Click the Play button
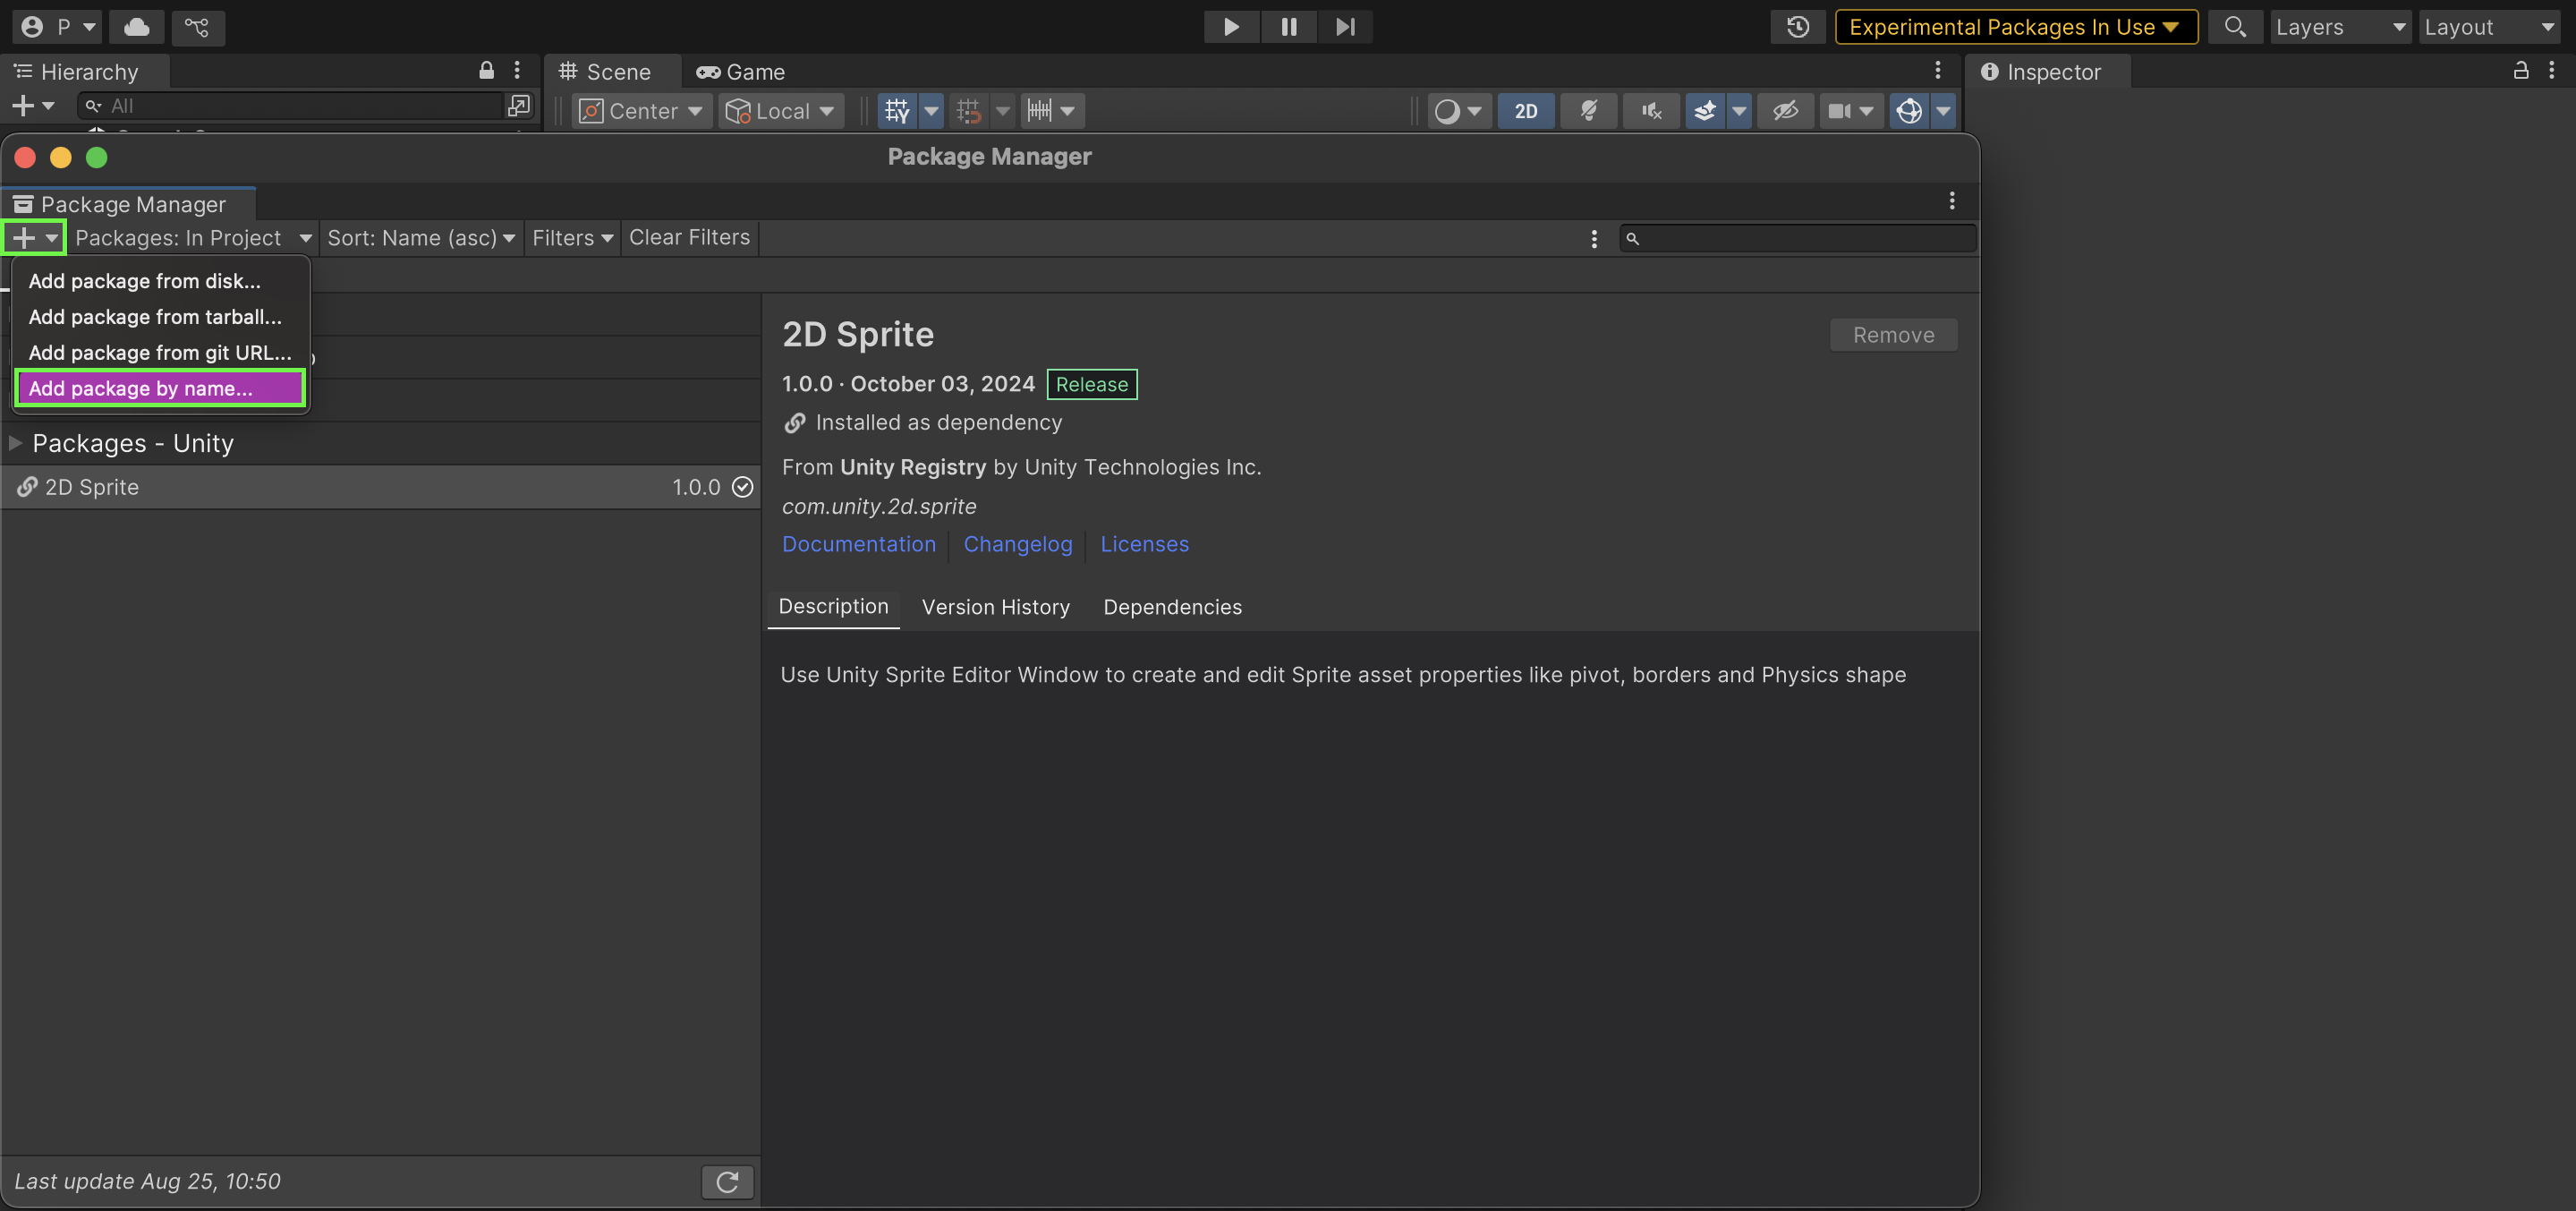 coord(1231,27)
